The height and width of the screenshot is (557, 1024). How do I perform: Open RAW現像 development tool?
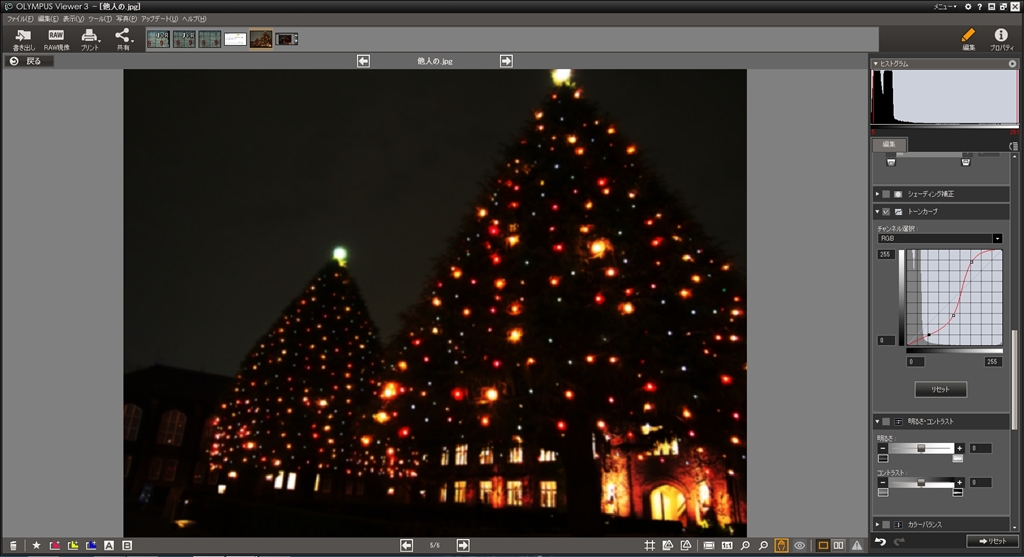coord(56,39)
